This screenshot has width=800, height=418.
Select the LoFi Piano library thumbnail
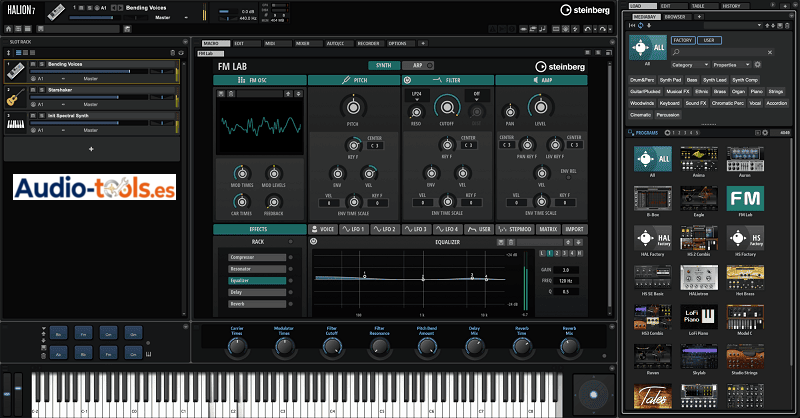698,317
